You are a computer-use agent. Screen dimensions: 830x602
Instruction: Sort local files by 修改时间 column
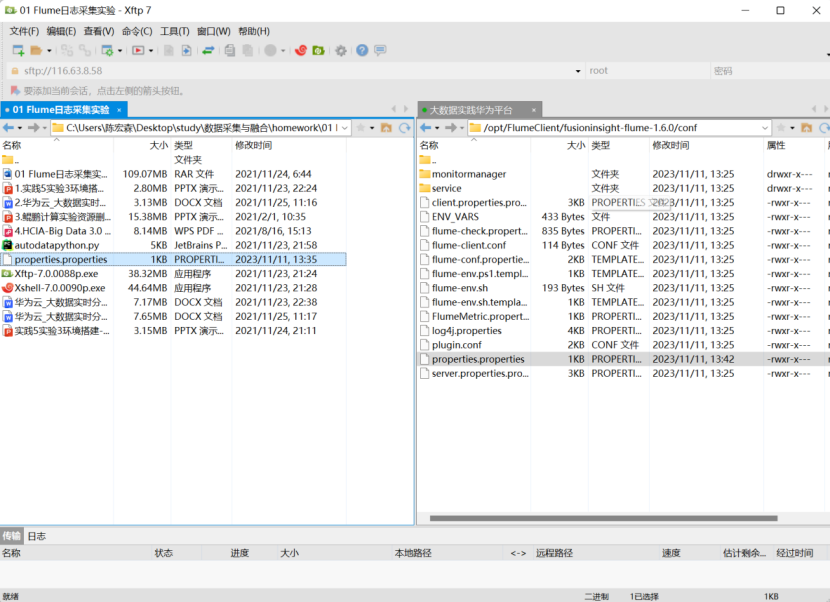pyautogui.click(x=289, y=145)
